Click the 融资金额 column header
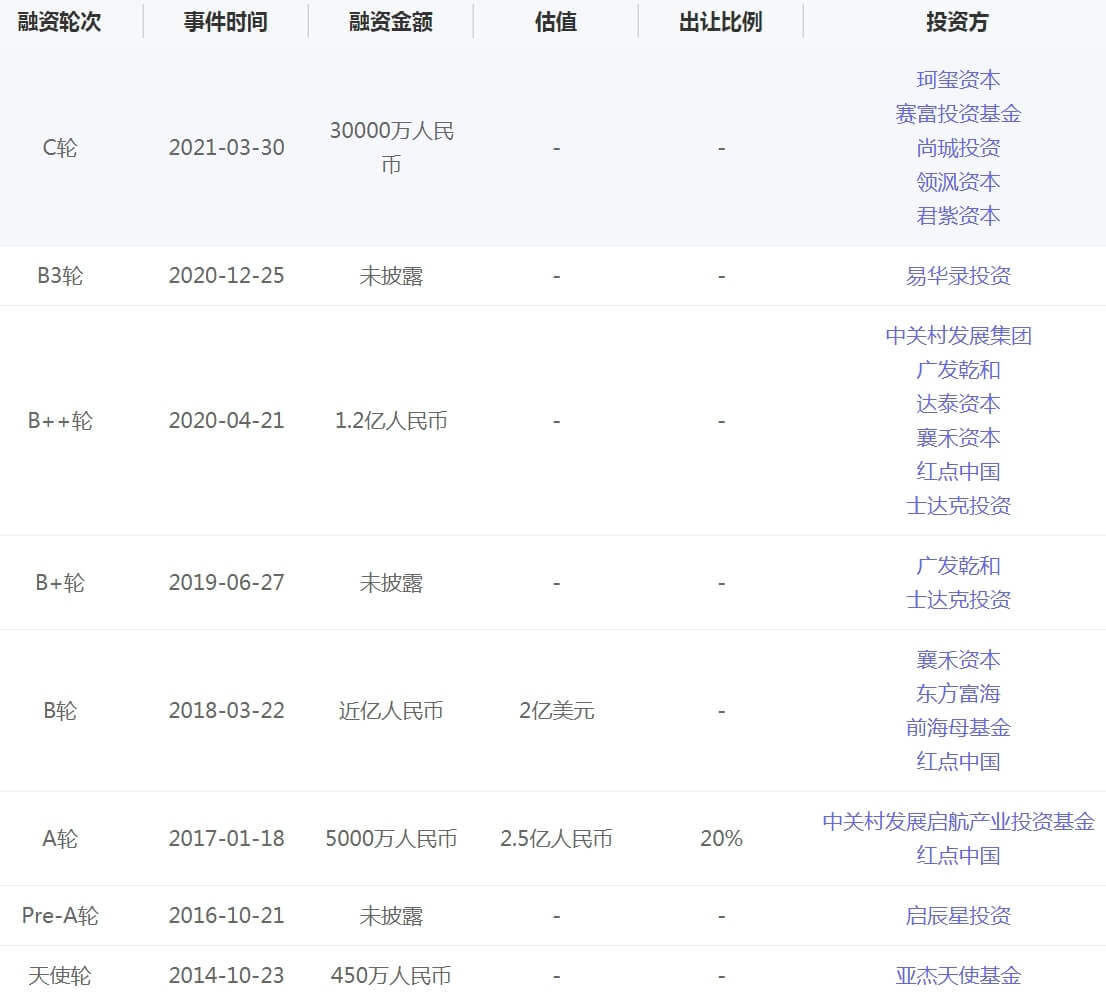The height and width of the screenshot is (999, 1106). click(x=391, y=22)
